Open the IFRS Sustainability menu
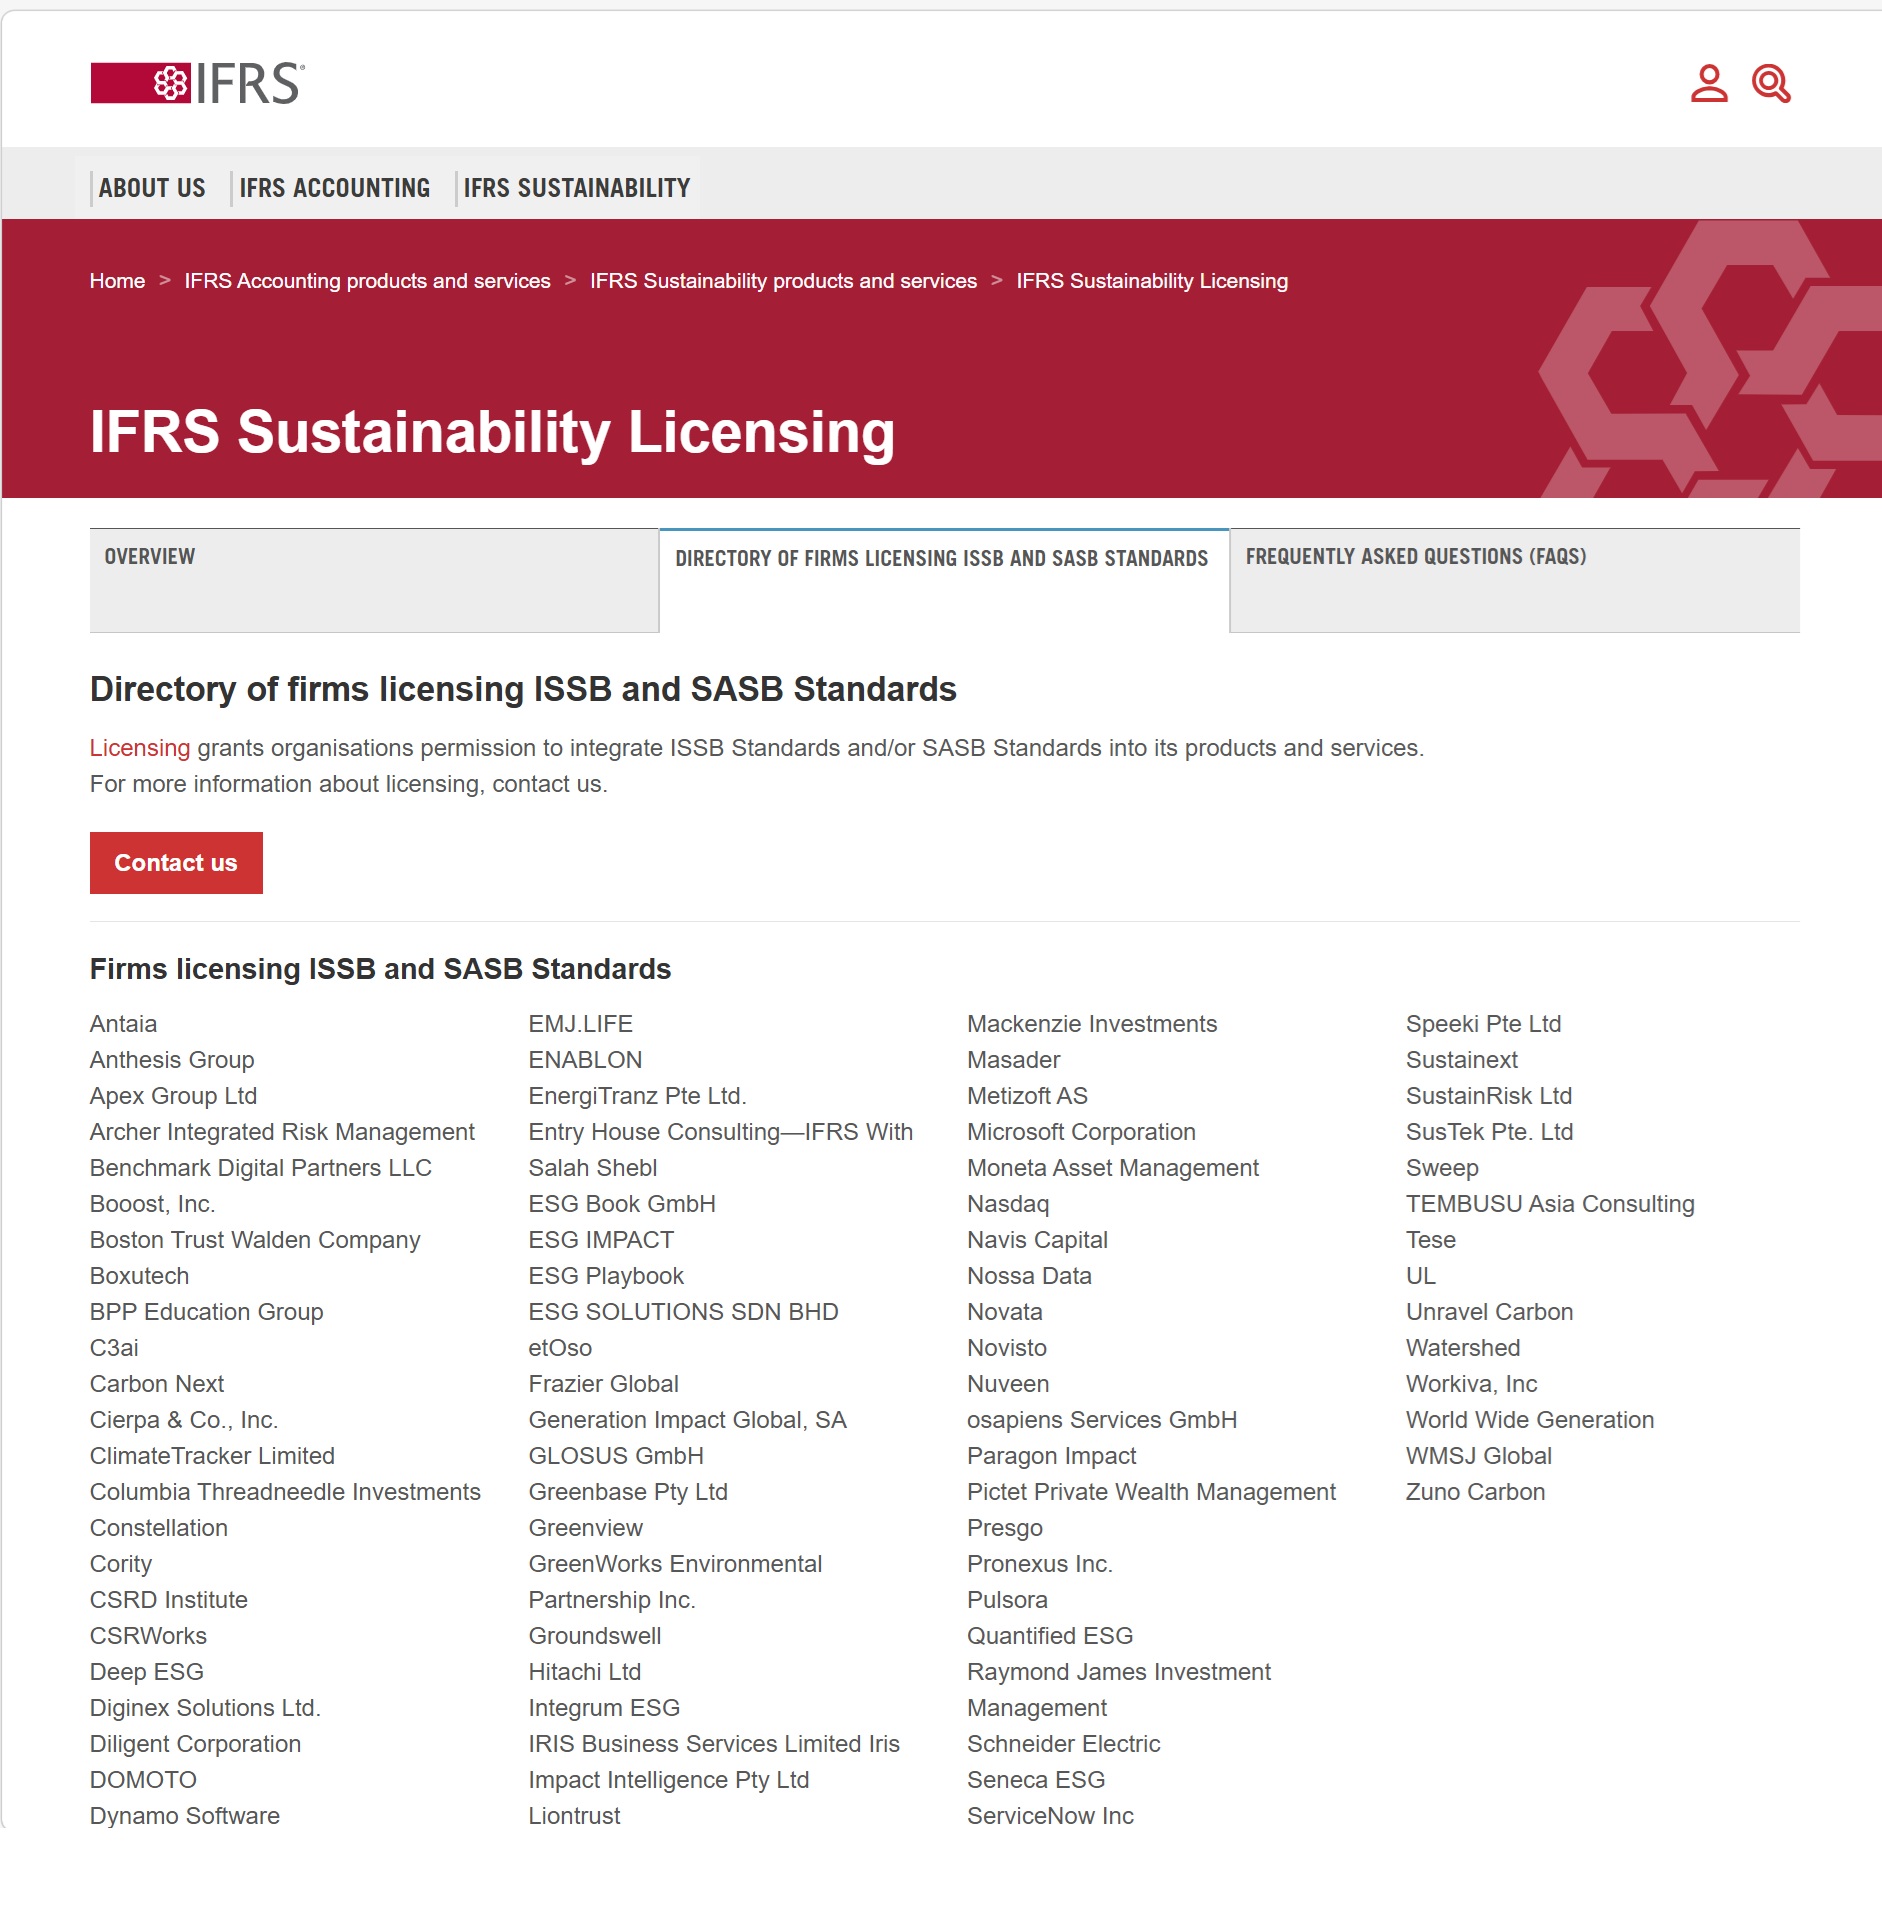Screen dimensions: 1882x1907 click(577, 188)
